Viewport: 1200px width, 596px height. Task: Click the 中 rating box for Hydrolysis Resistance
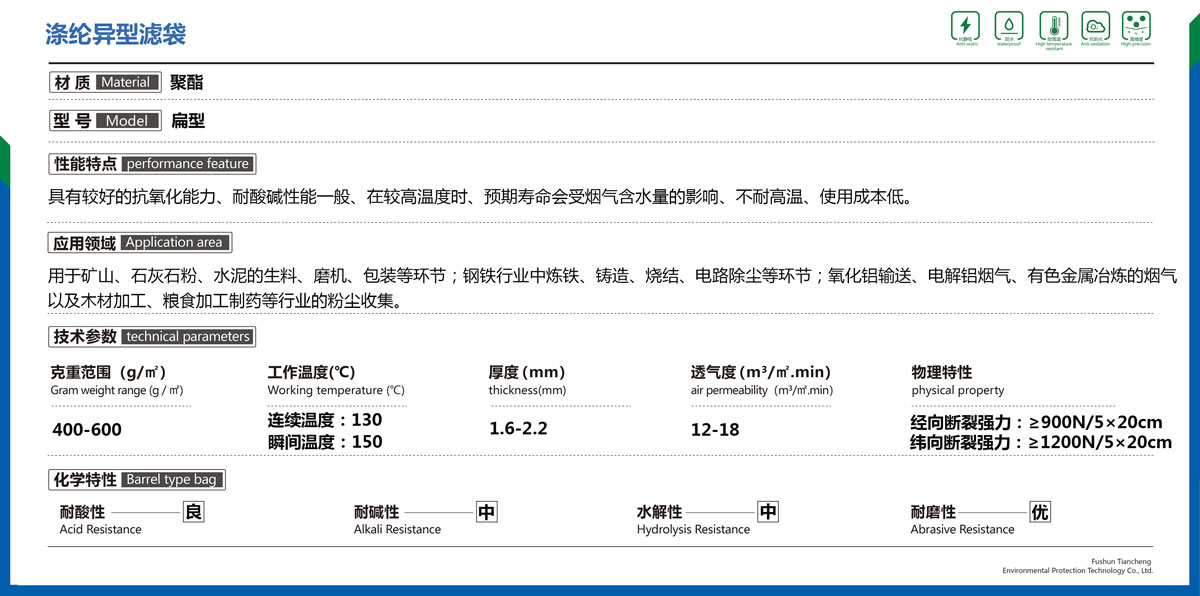point(767,513)
